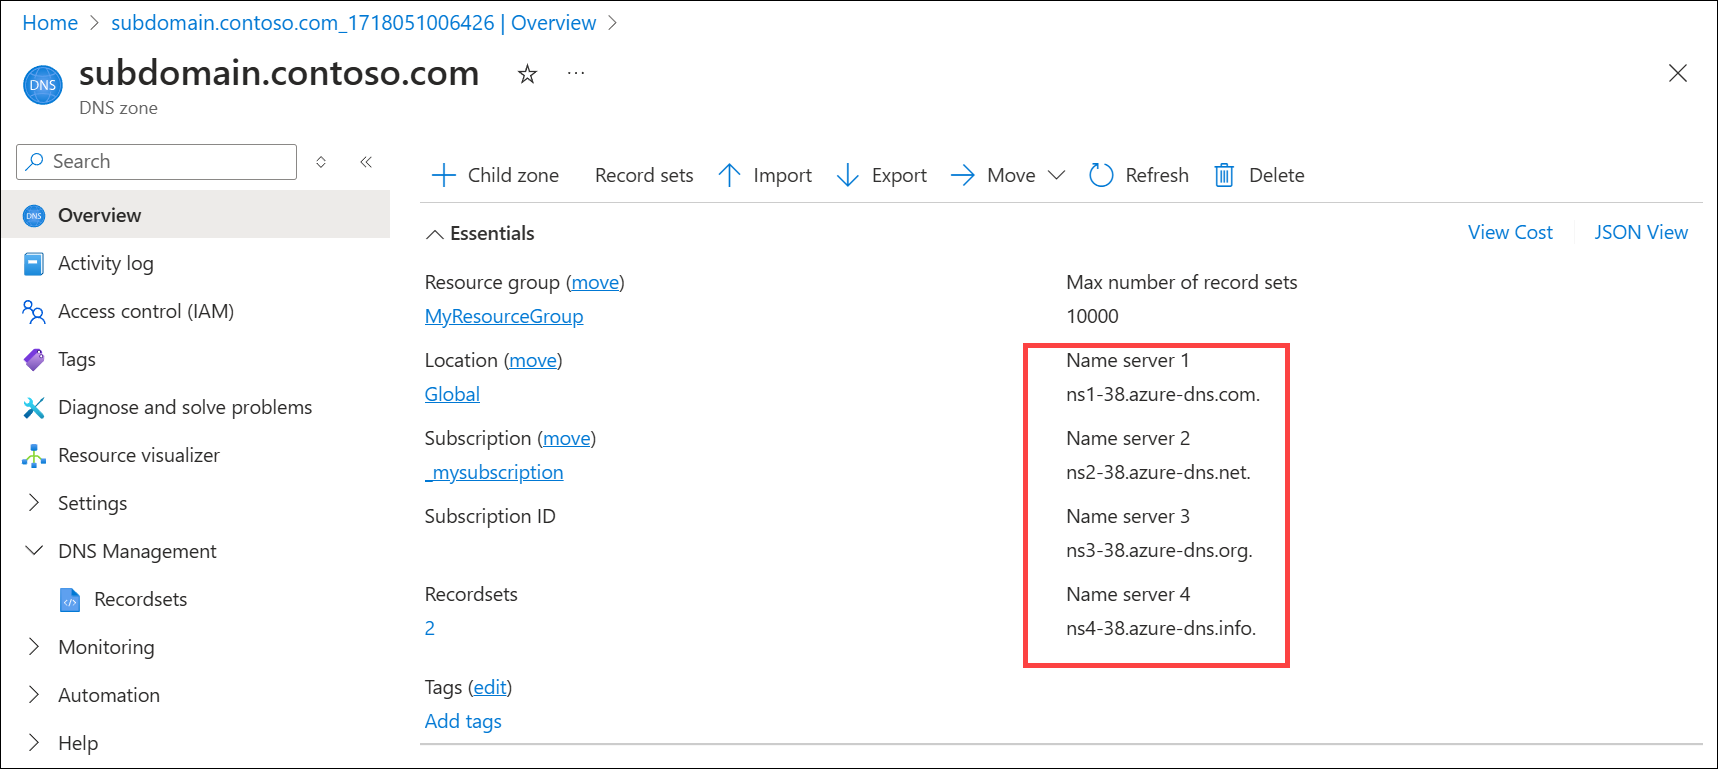Collapse the sidebar with double chevron
Viewport: 1718px width, 769px height.
pyautogui.click(x=366, y=162)
